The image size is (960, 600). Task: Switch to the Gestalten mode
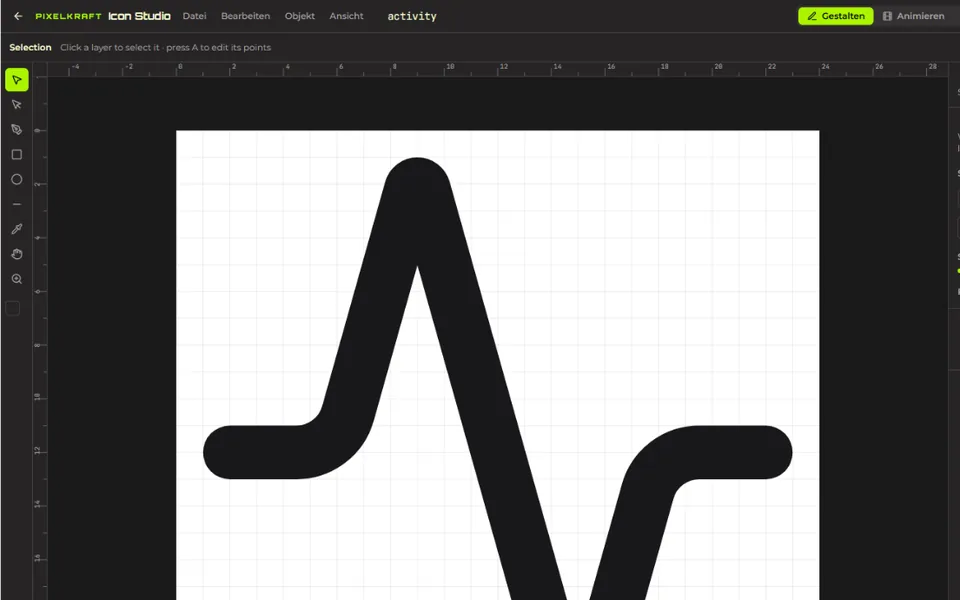coord(836,16)
